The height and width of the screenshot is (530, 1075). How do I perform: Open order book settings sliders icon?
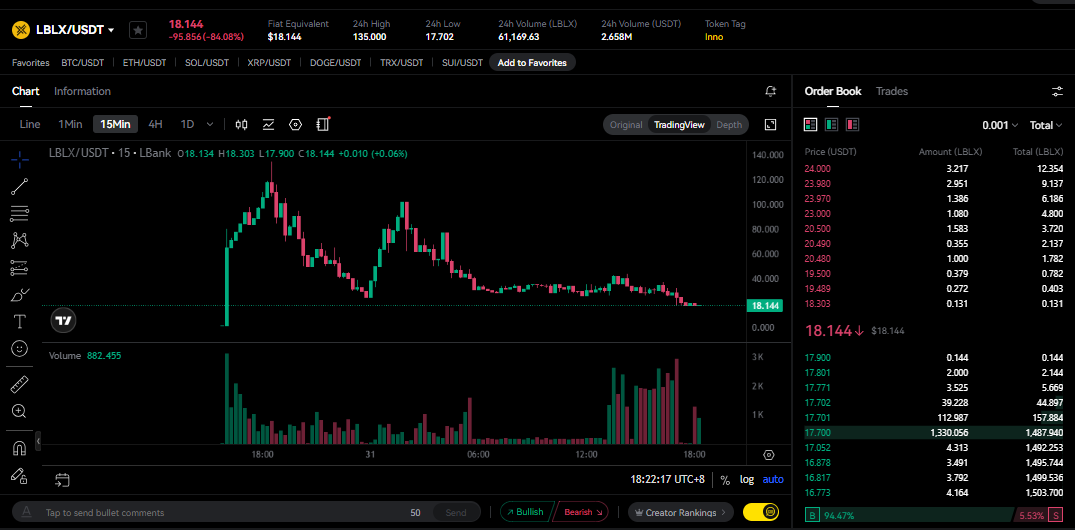(x=1056, y=91)
